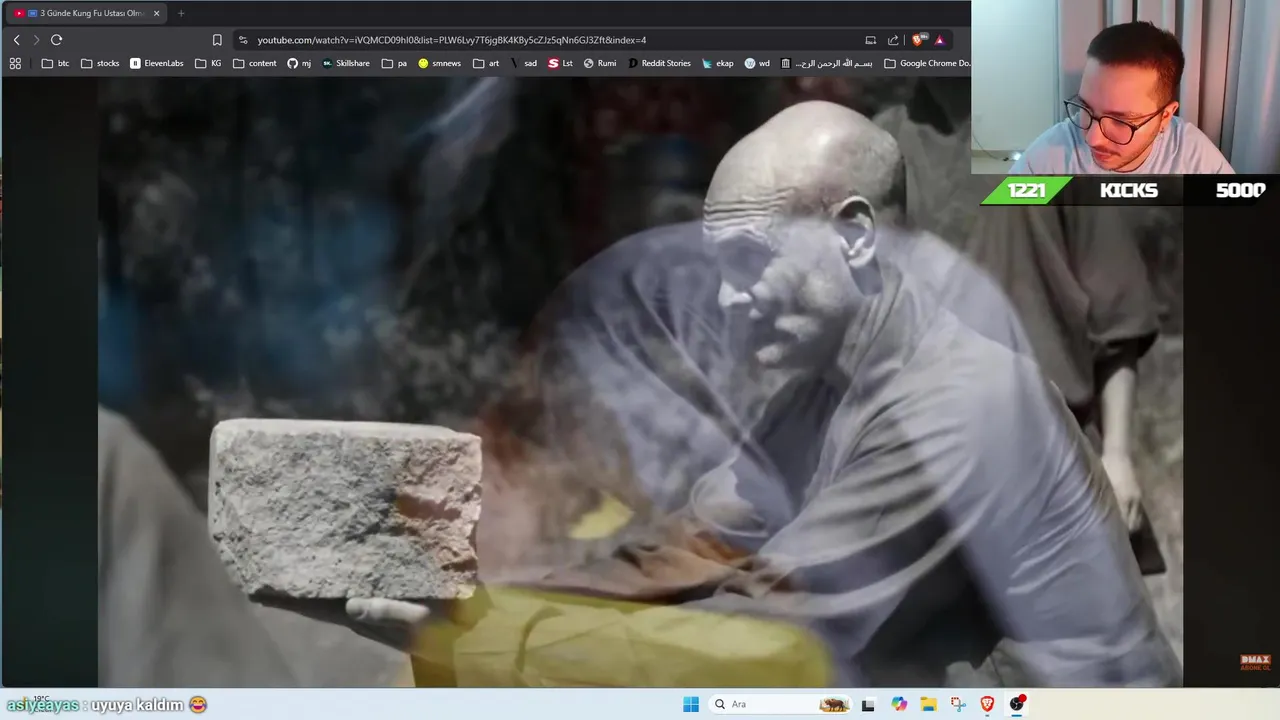The image size is (1280, 720).
Task: Open Task View from the taskbar
Action: click(868, 704)
